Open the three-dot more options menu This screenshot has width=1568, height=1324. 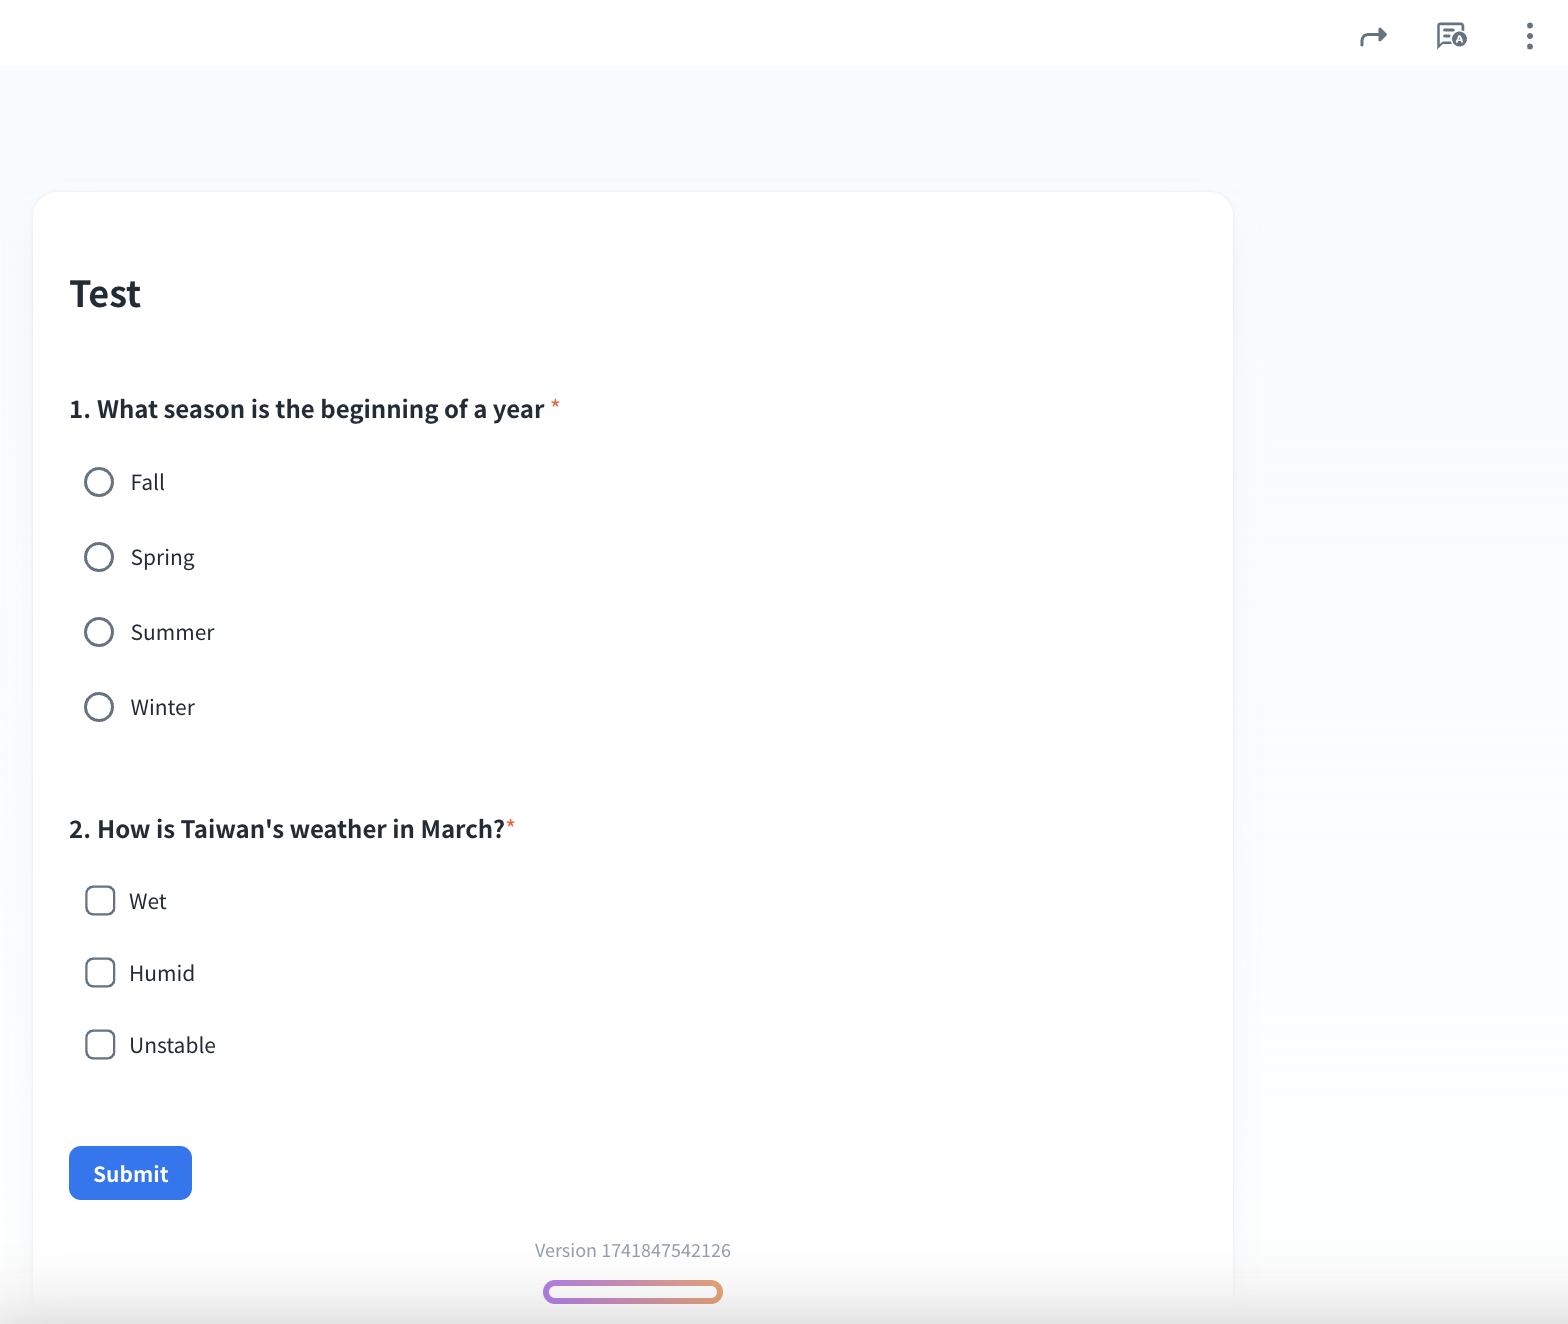coord(1529,36)
